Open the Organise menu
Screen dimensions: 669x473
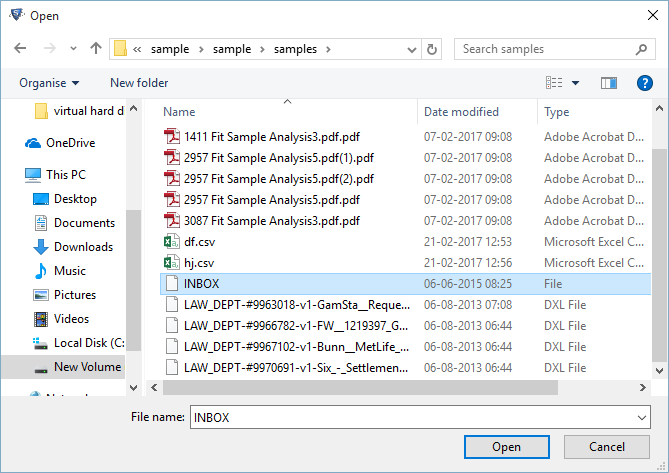49,83
